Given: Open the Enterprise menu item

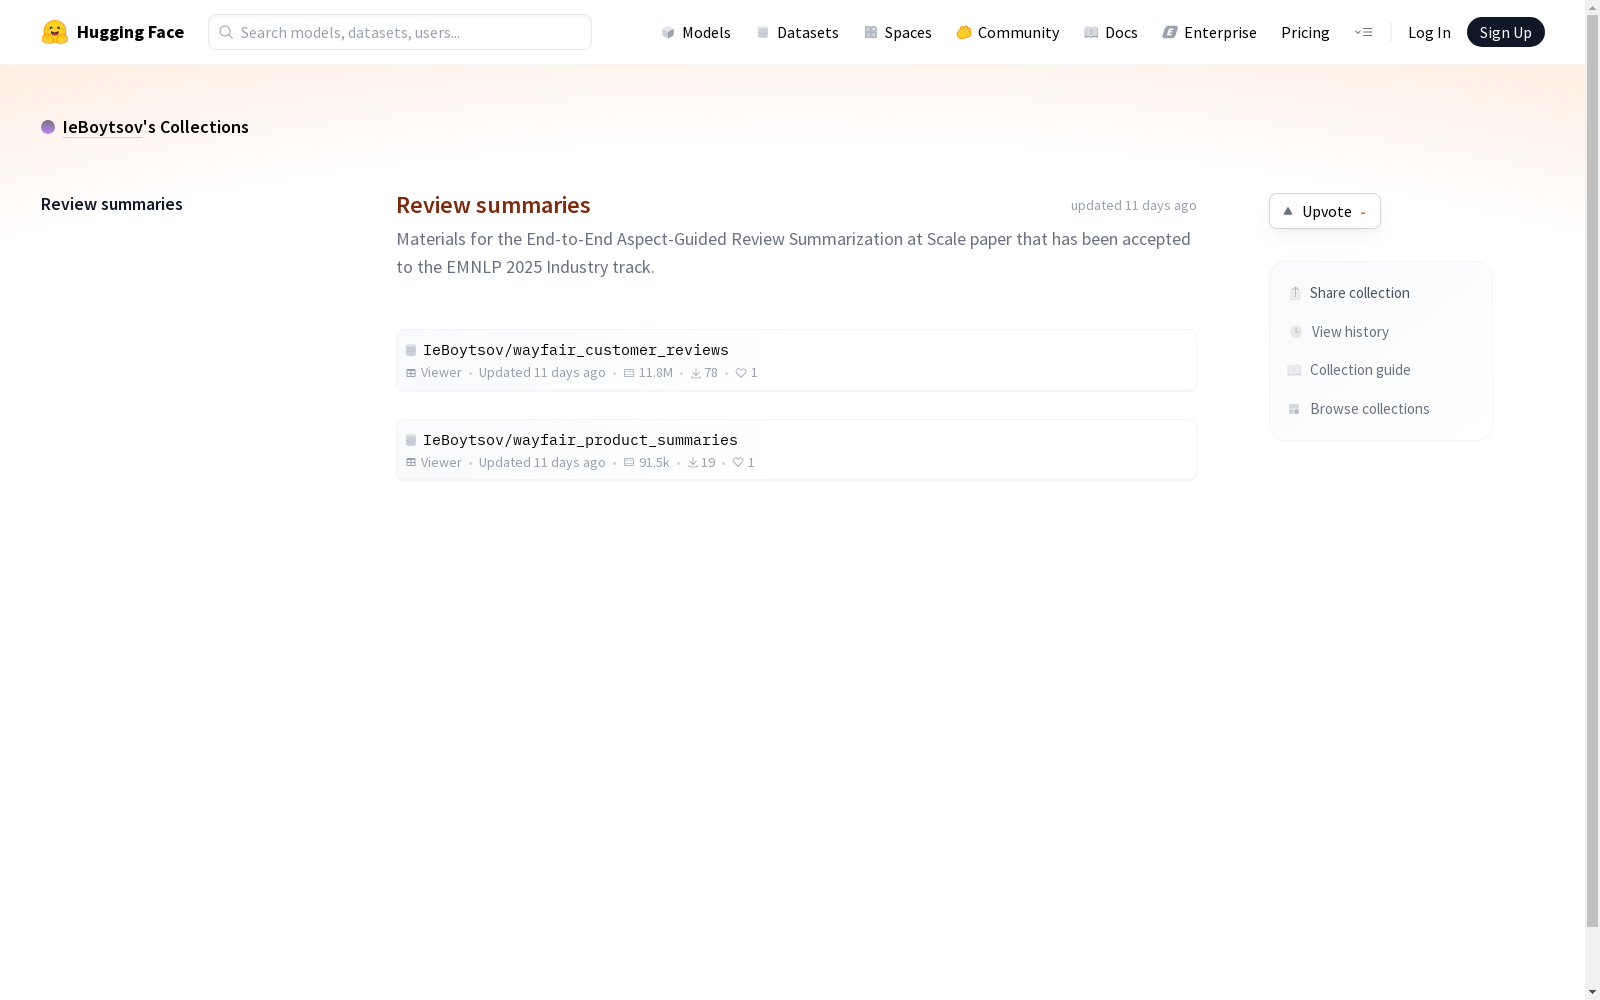Looking at the screenshot, I should point(1210,32).
